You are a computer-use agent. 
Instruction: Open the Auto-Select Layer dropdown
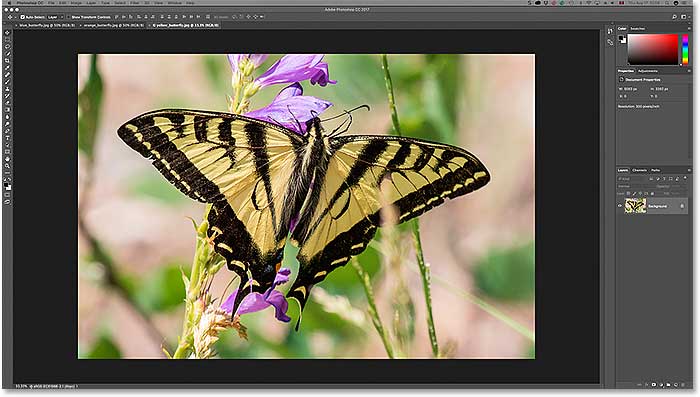[54, 17]
